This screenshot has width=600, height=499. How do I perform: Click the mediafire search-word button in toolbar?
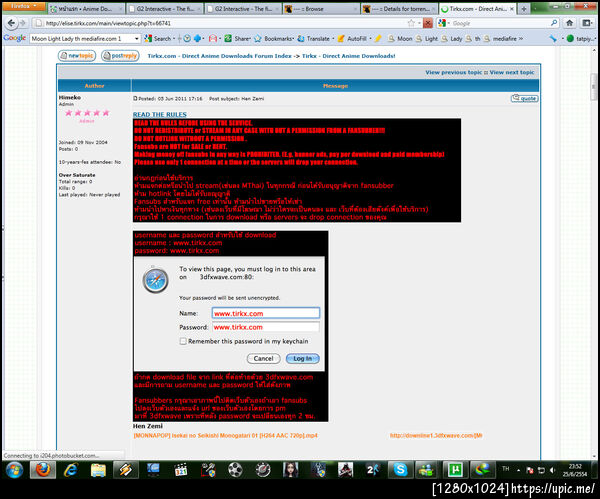click(x=500, y=39)
